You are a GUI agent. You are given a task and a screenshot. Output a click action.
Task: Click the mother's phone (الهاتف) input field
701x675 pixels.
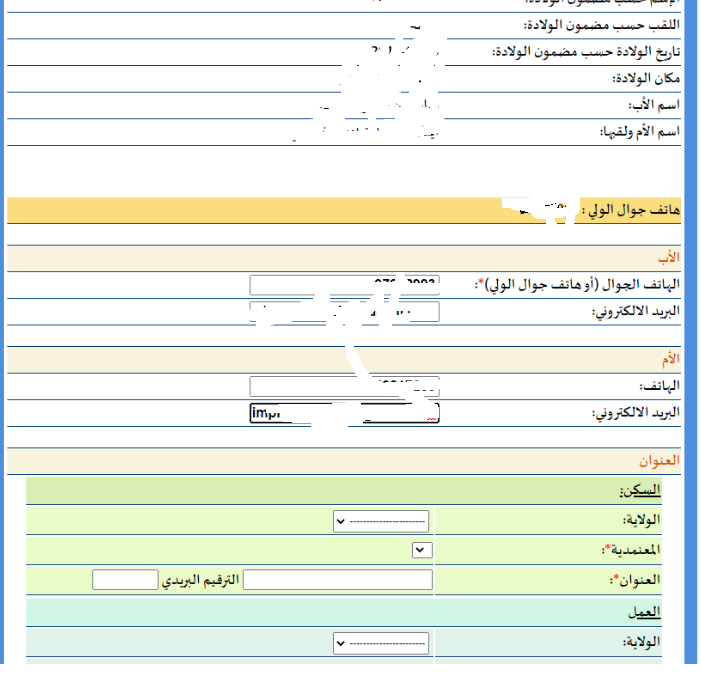pyautogui.click(x=346, y=388)
